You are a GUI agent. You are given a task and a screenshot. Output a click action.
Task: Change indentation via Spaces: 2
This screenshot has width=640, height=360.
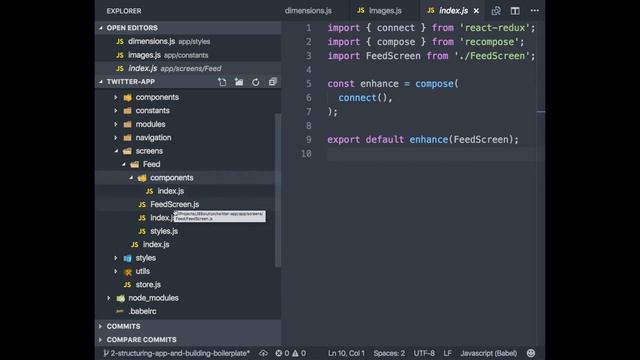pyautogui.click(x=389, y=353)
